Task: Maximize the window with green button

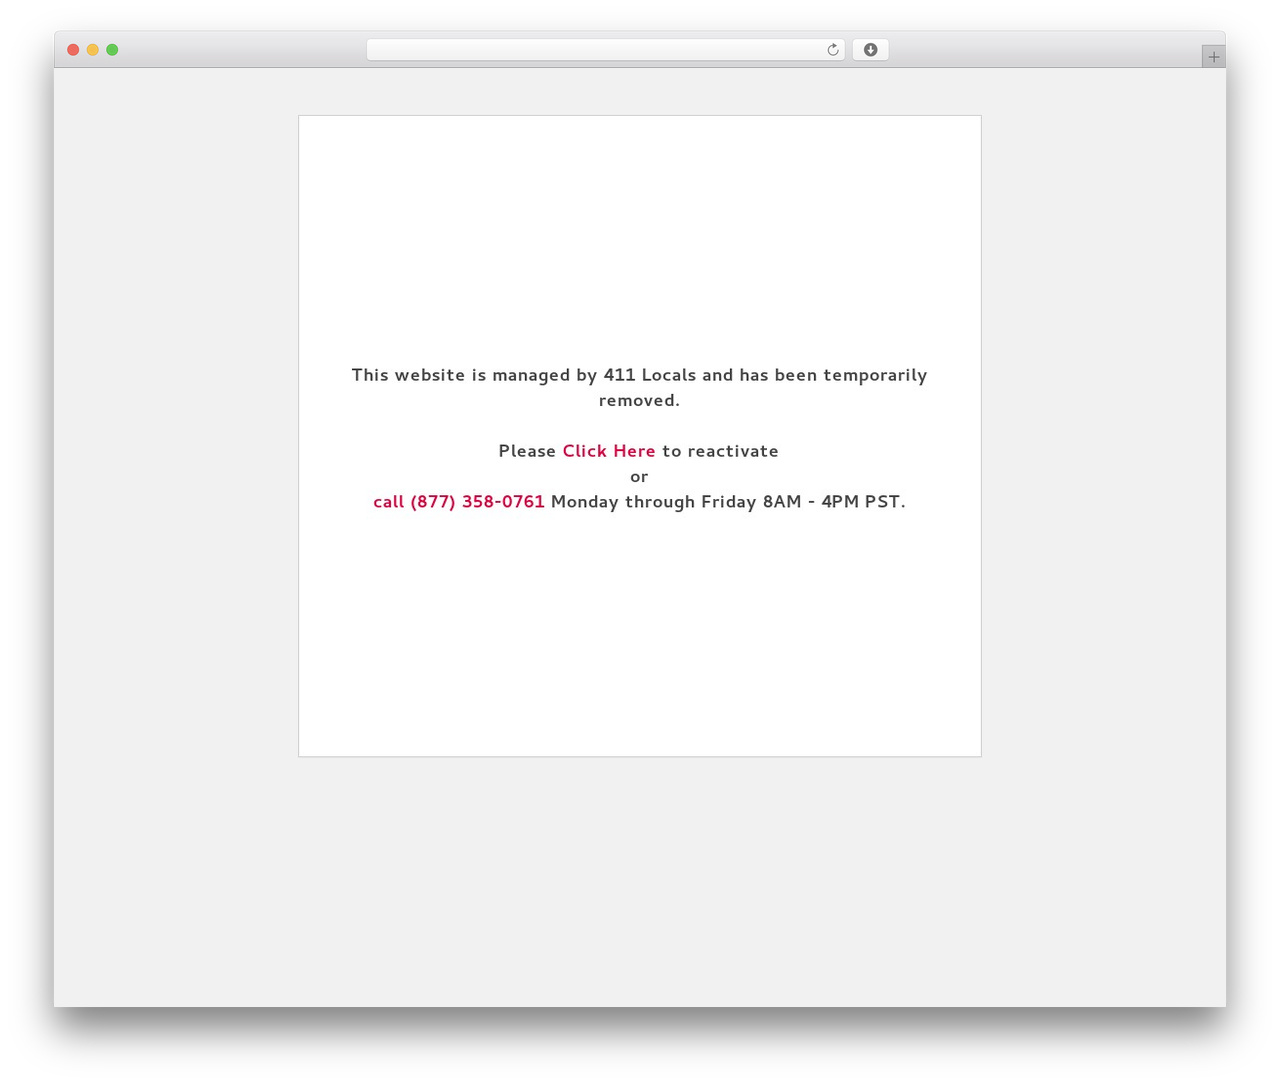Action: point(112,50)
